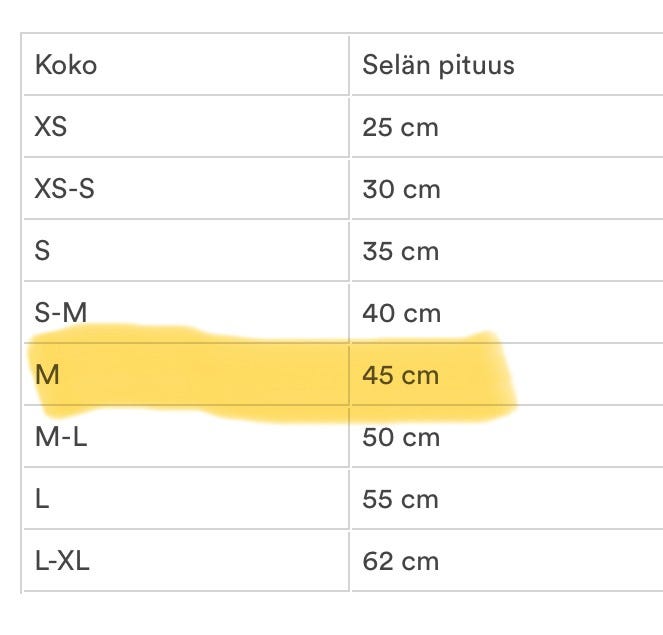Click the 35 cm back length

coord(400,250)
